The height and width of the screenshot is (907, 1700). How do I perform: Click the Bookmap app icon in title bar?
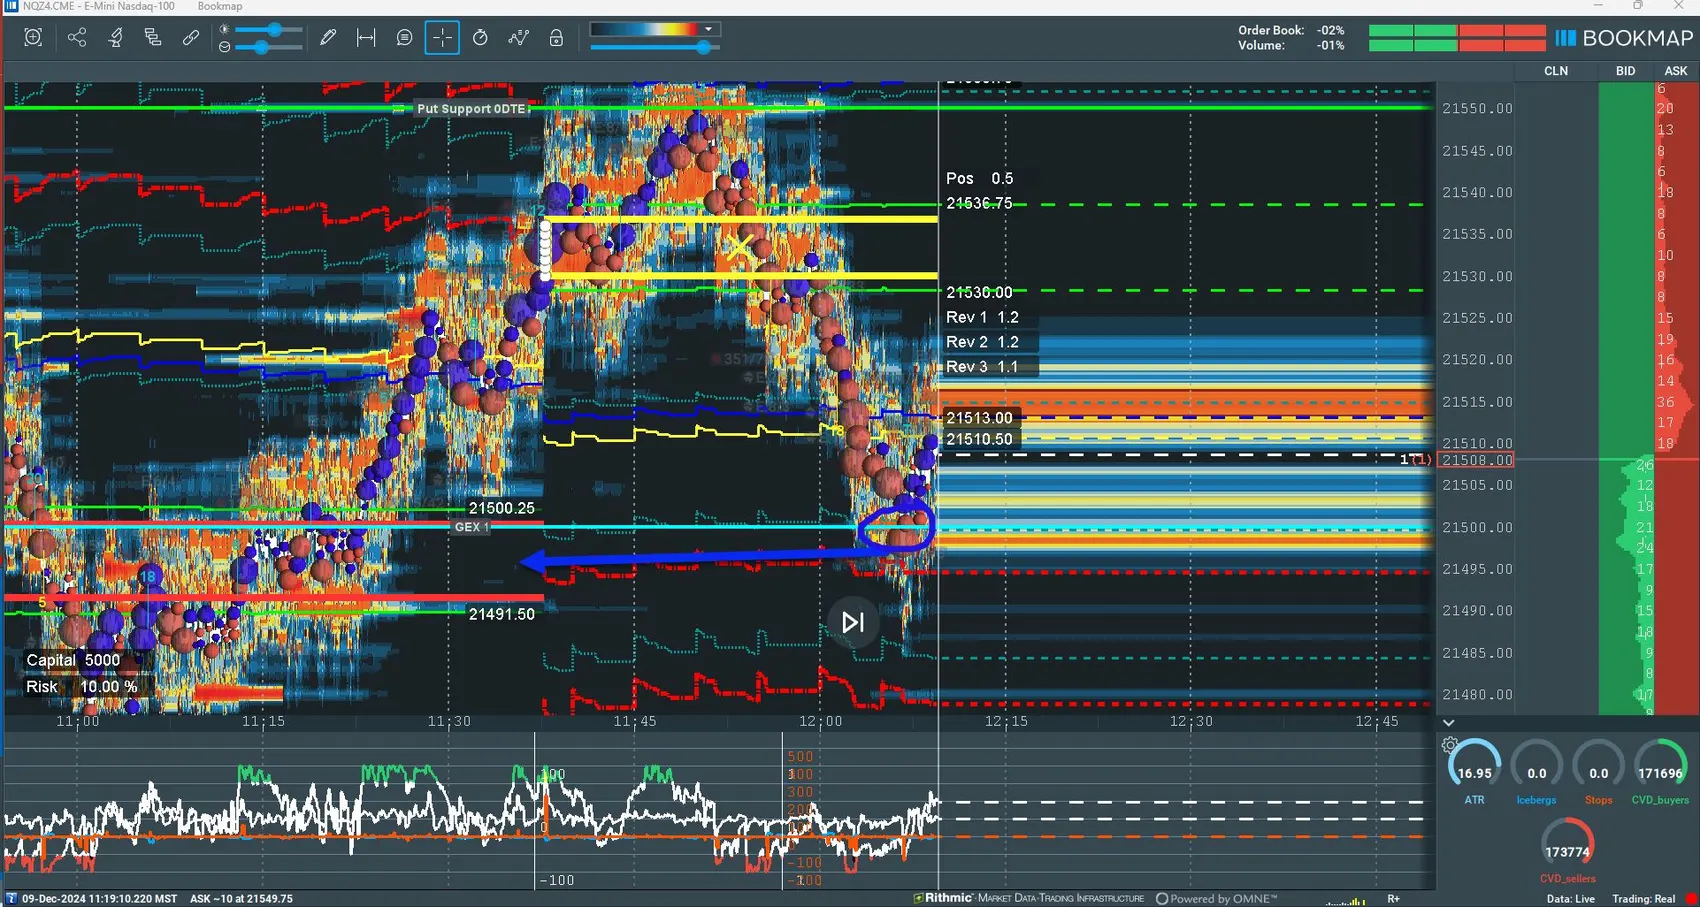(11, 6)
